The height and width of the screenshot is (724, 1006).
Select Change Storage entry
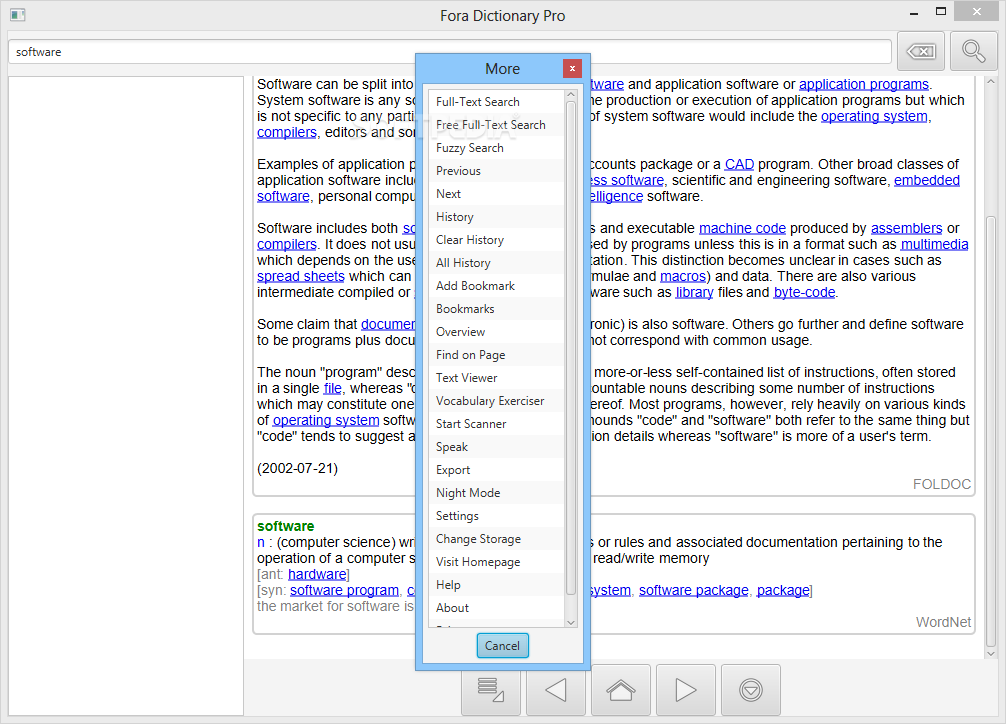[x=496, y=539]
